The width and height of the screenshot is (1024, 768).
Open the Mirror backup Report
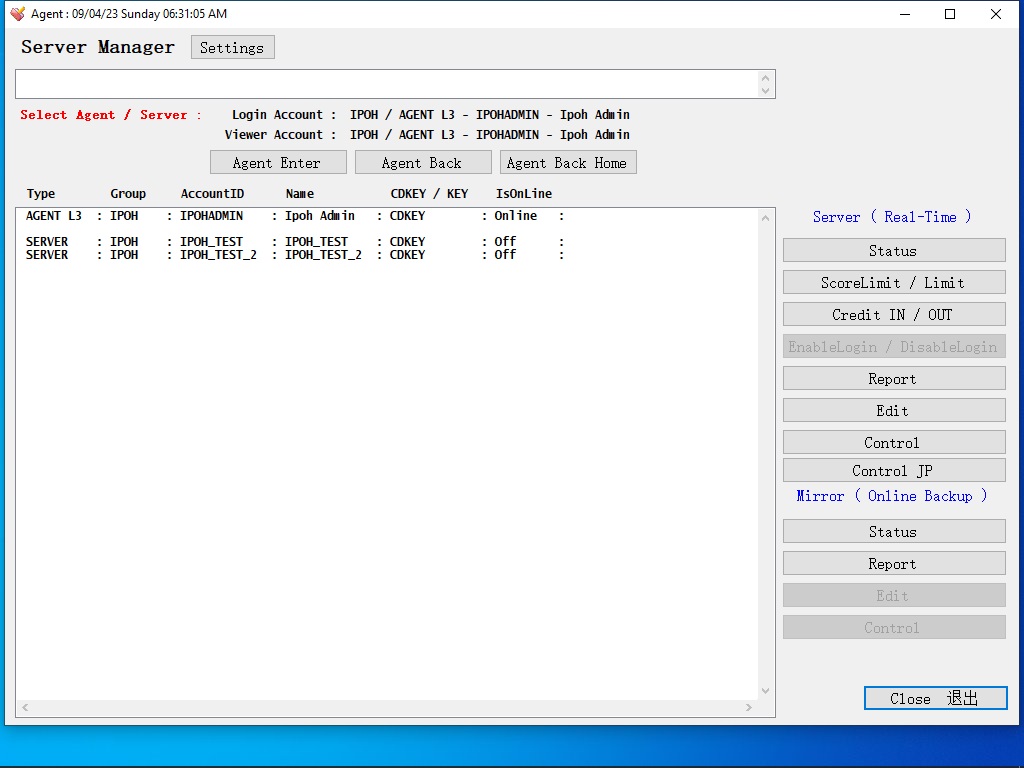(x=893, y=564)
